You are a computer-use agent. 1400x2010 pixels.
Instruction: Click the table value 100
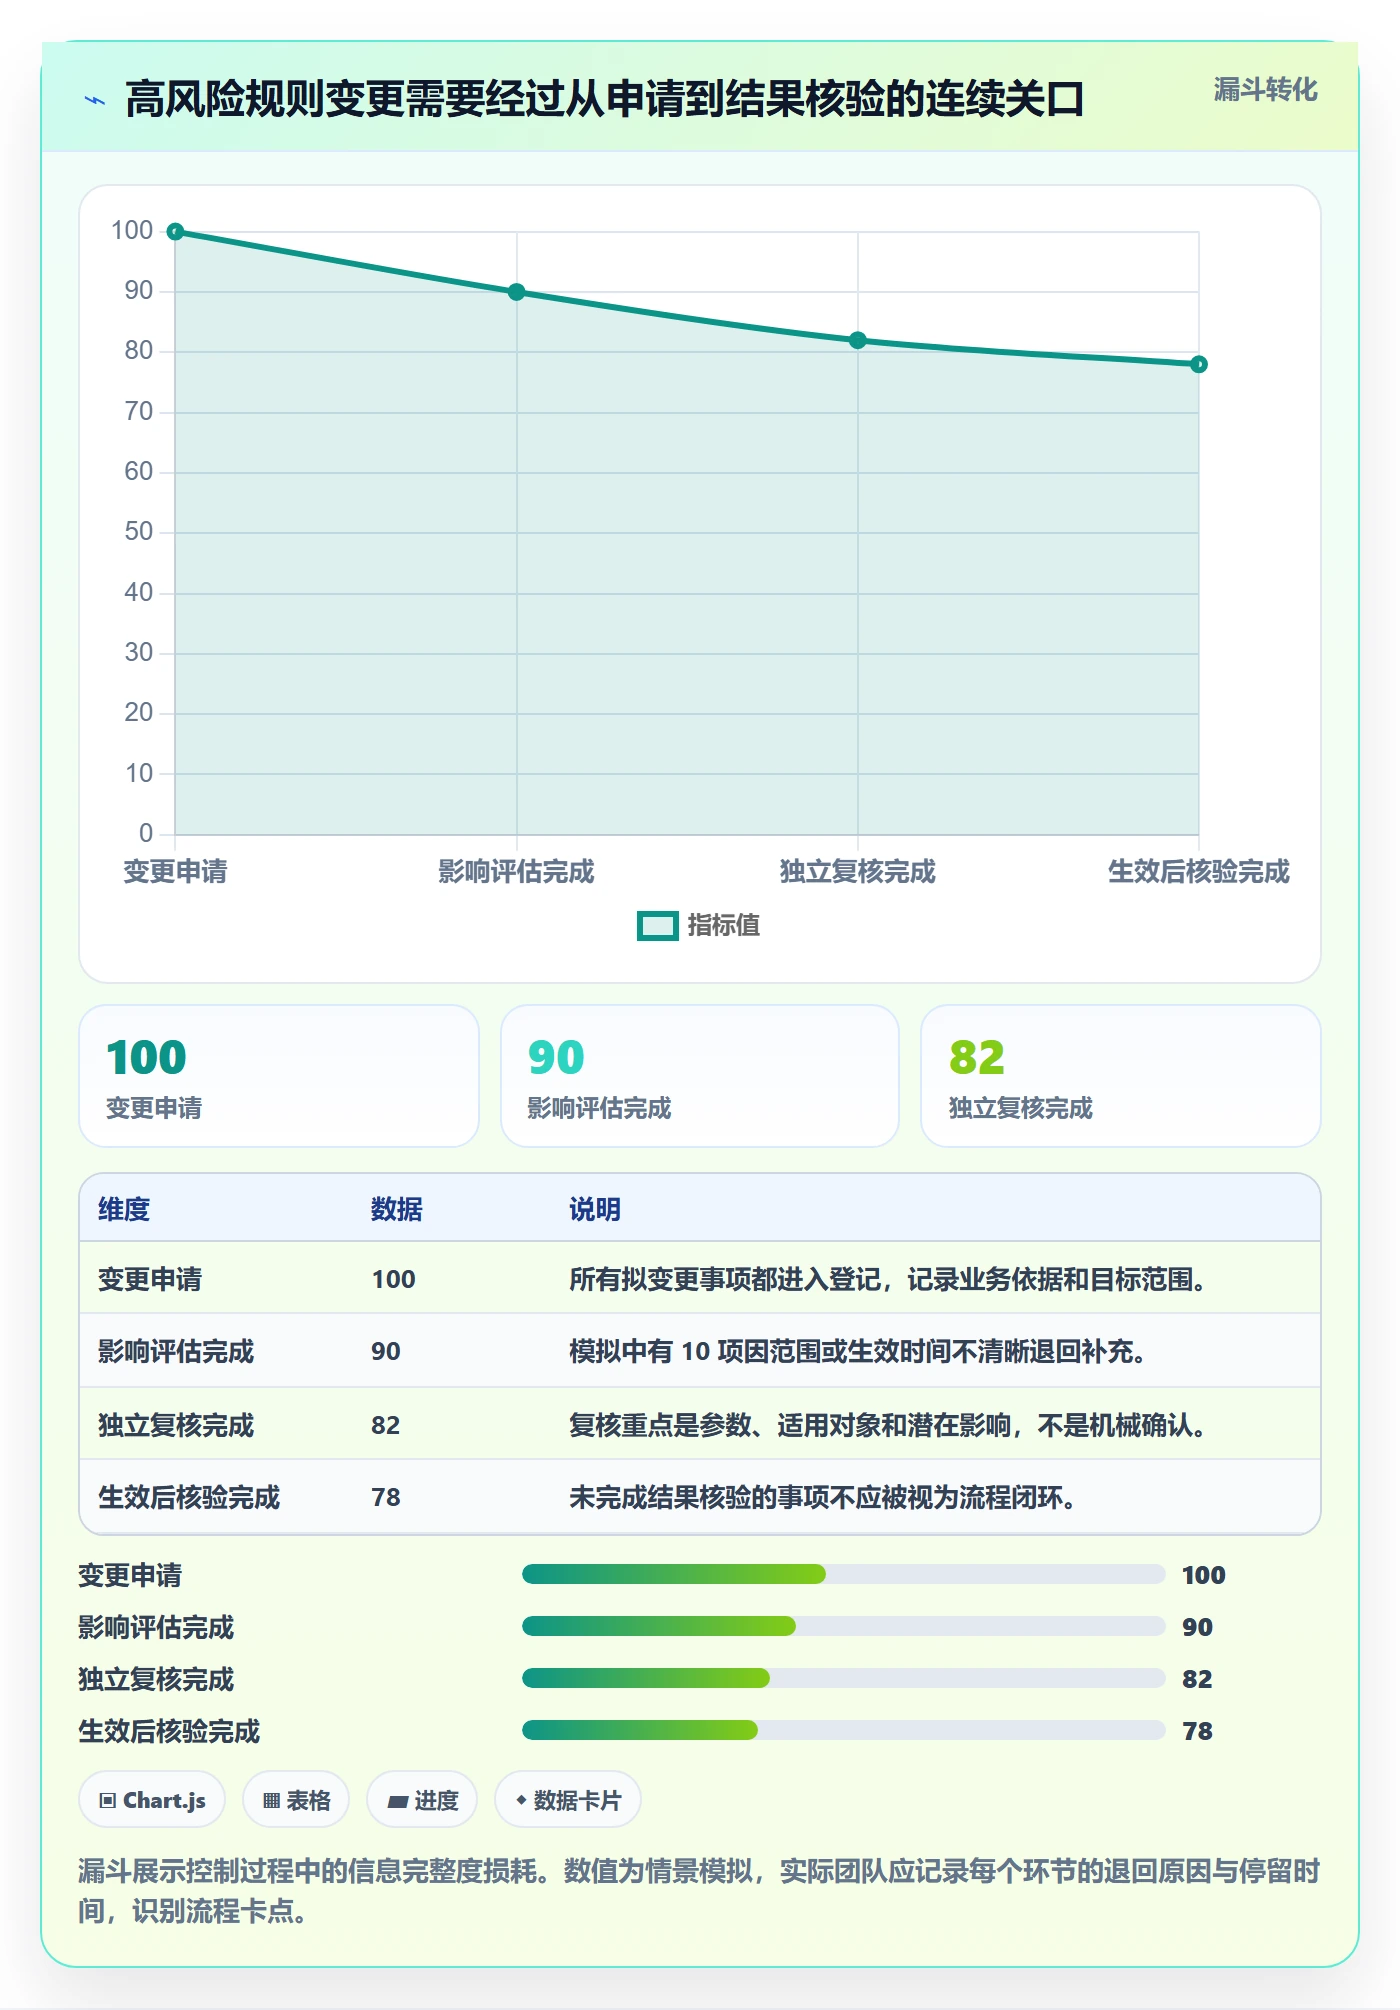(393, 1279)
